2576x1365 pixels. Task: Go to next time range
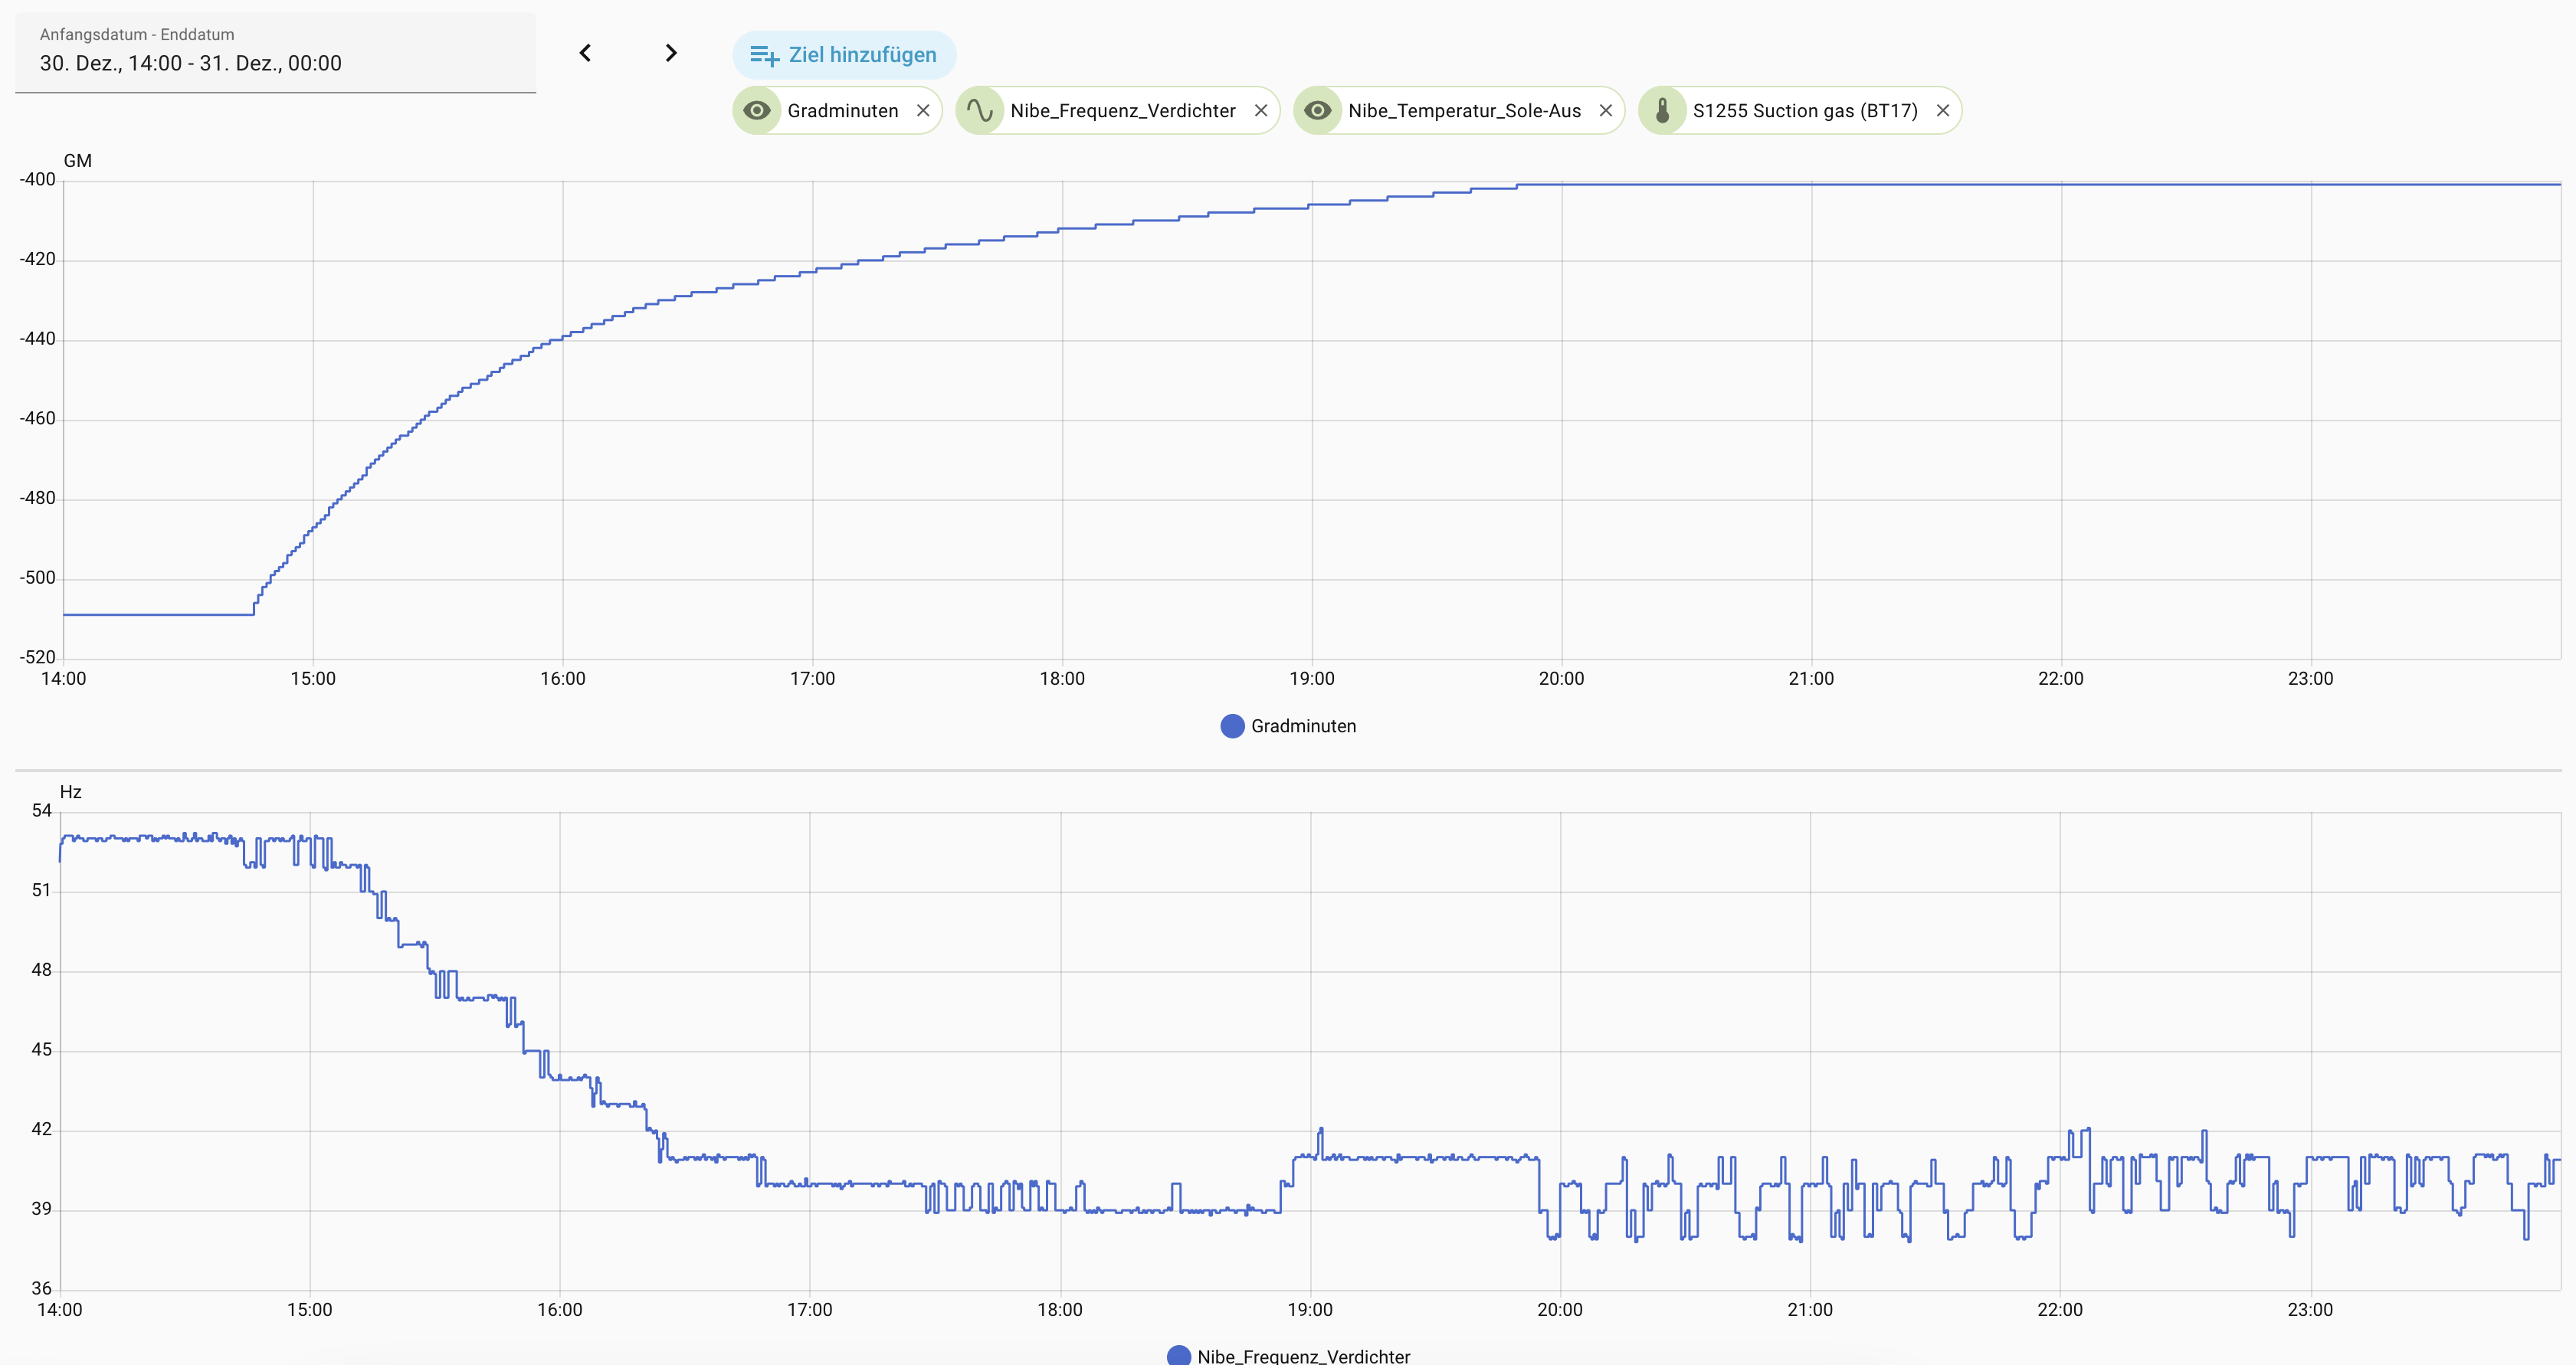point(671,53)
